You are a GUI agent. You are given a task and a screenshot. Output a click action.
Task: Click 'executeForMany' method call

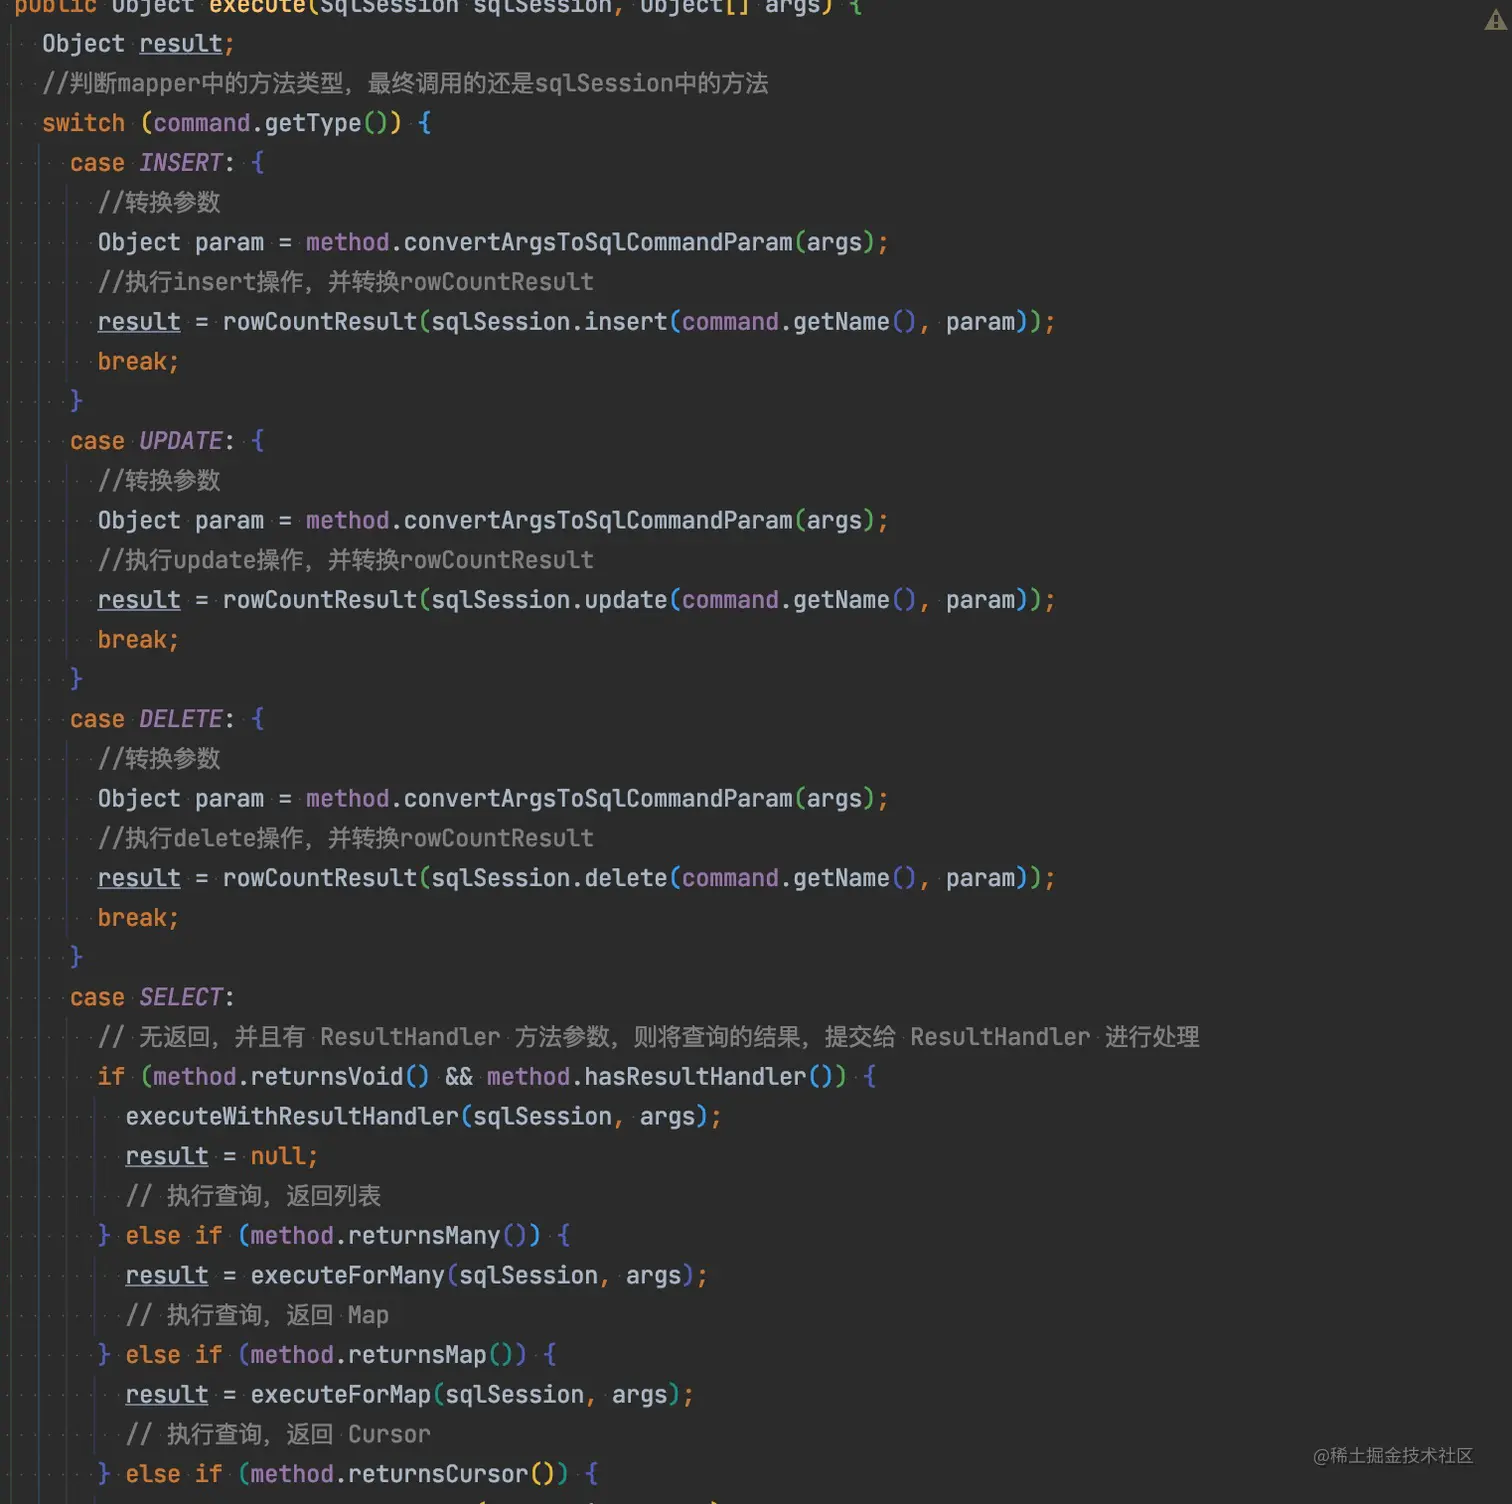[x=347, y=1275]
